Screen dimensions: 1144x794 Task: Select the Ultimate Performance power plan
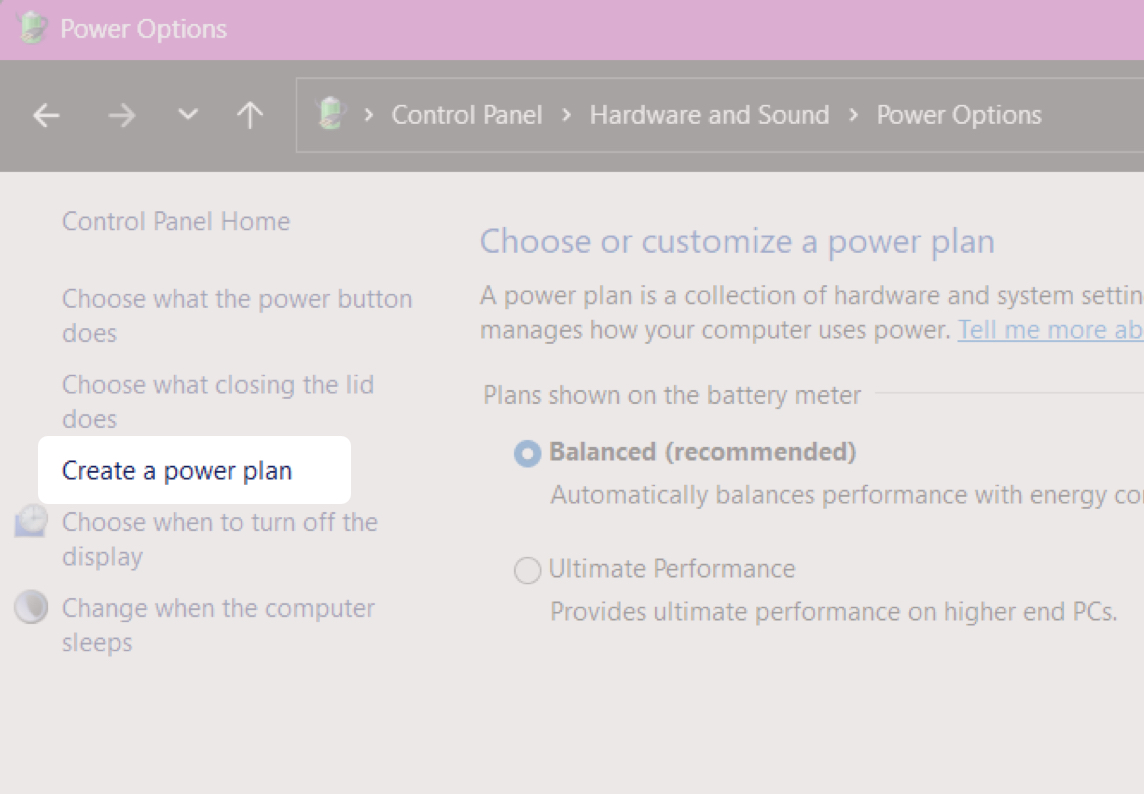coord(527,570)
